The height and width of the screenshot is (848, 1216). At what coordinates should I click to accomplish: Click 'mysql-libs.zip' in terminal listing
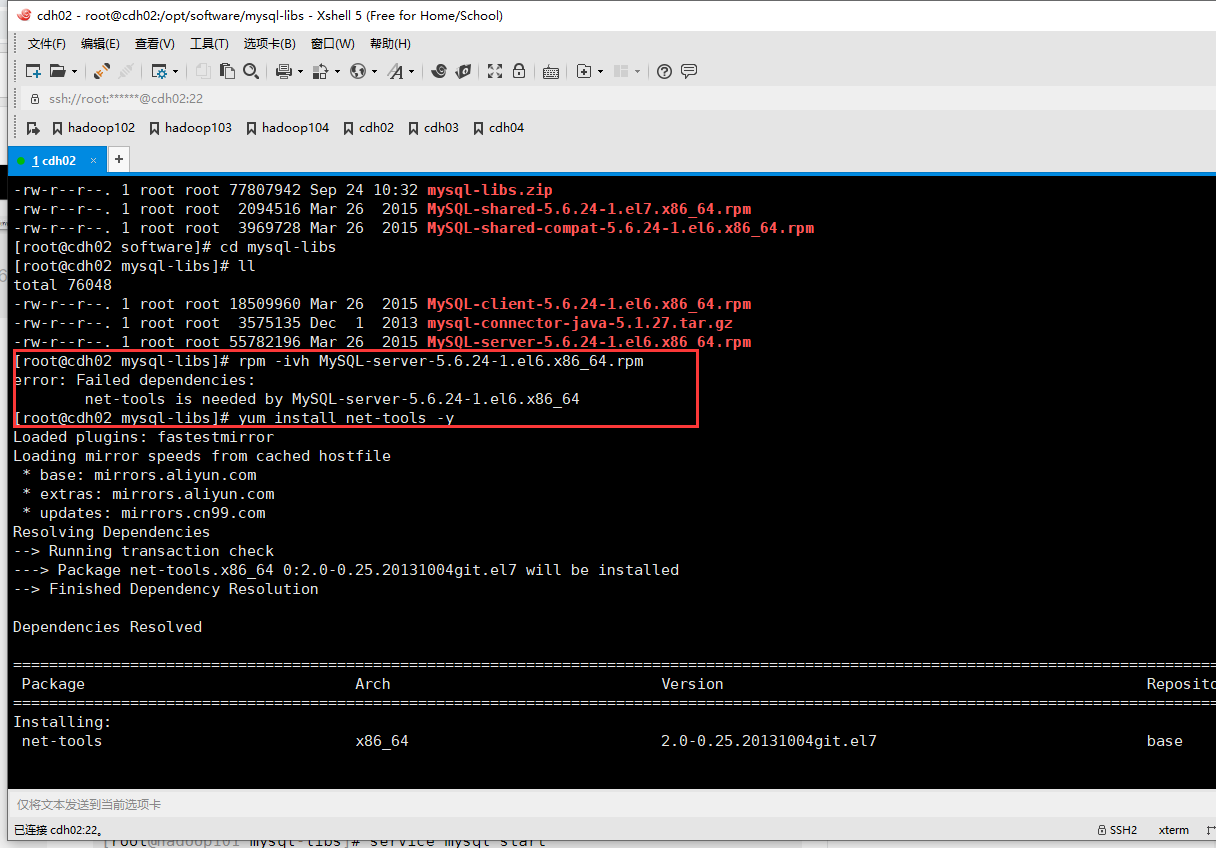point(490,190)
